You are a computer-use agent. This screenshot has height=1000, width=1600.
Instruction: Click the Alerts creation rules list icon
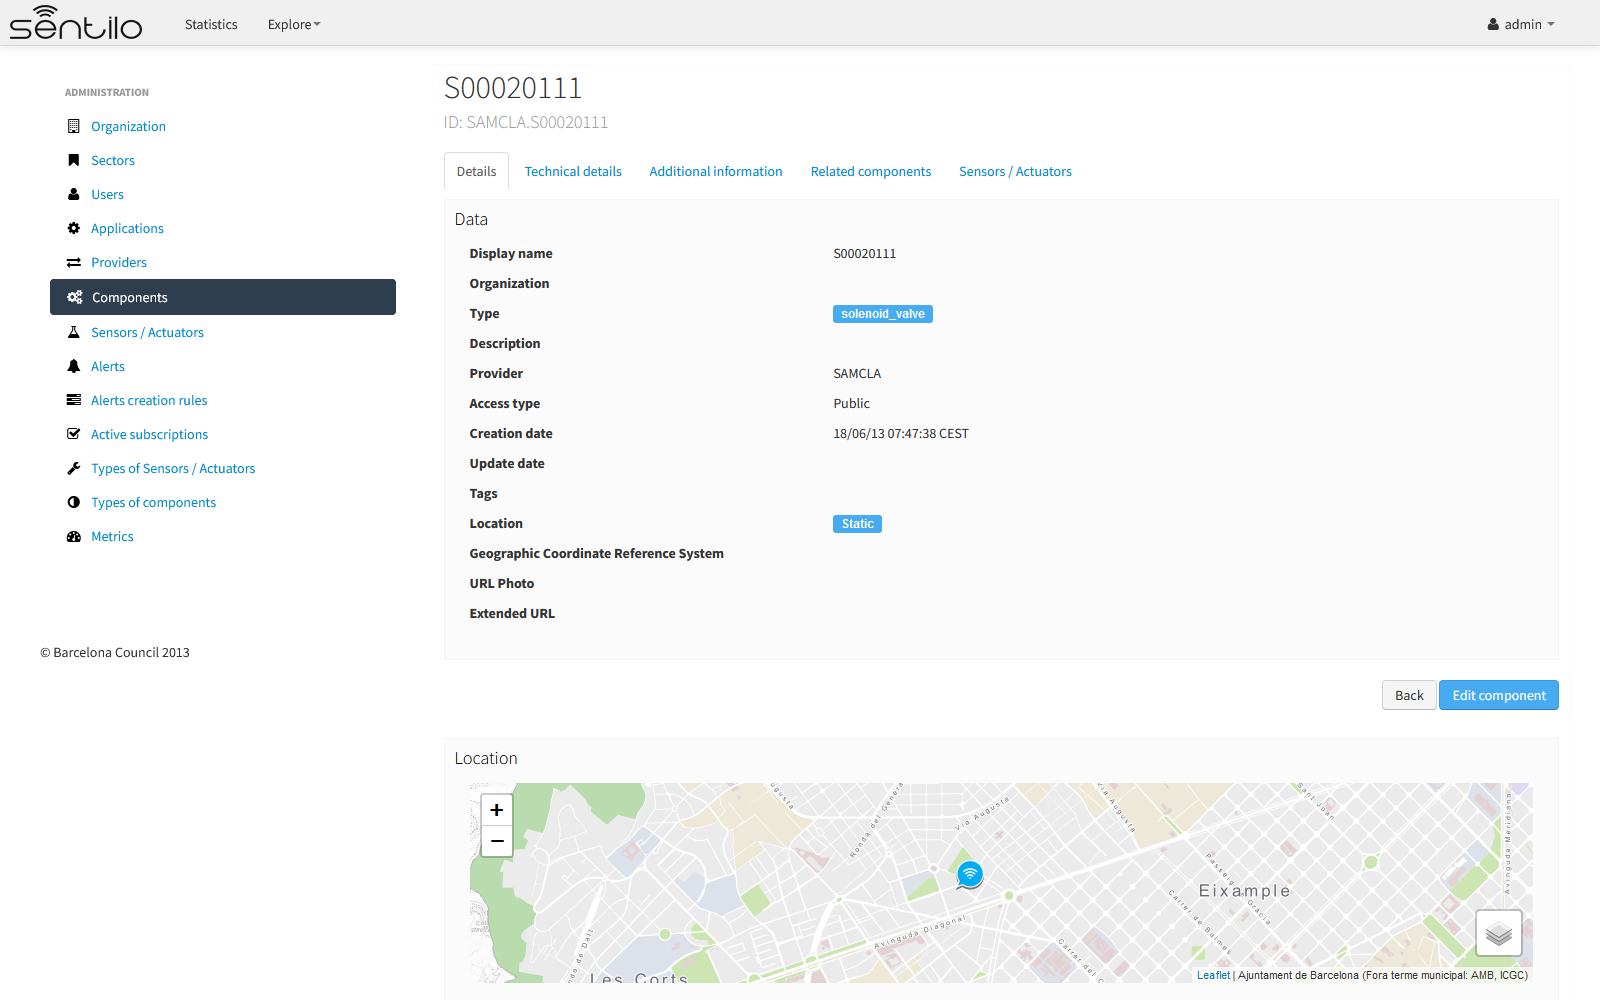[73, 400]
